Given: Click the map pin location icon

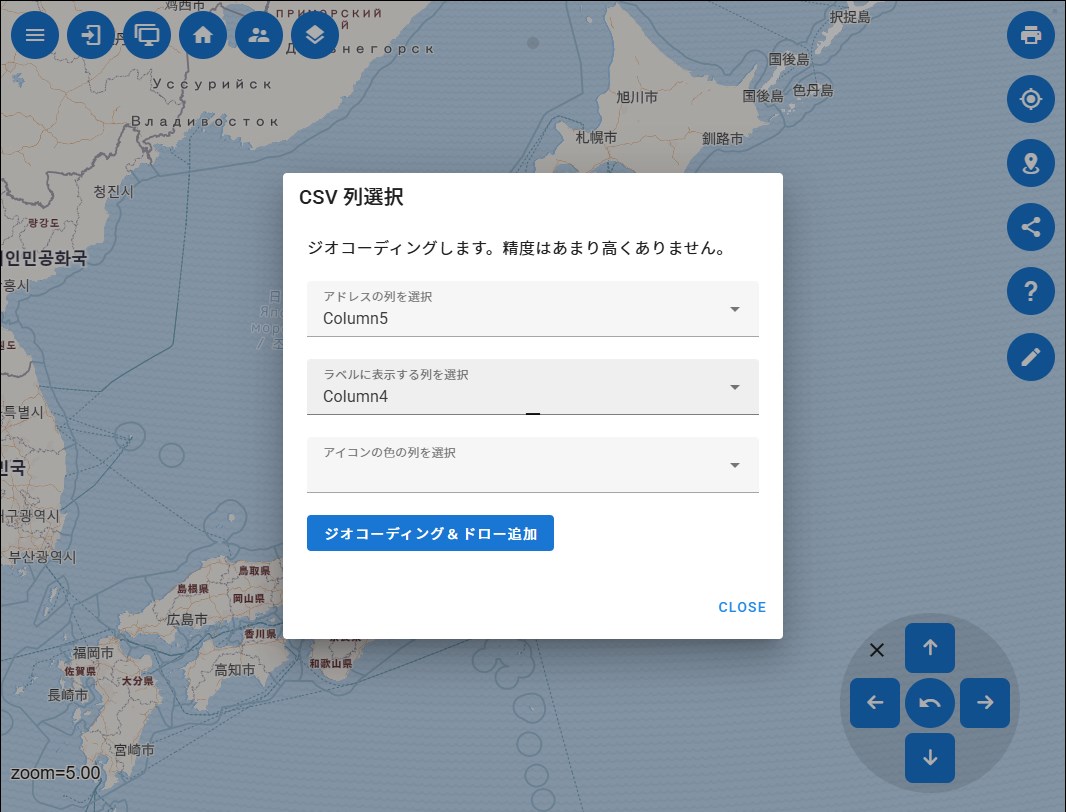Looking at the screenshot, I should click(1030, 163).
